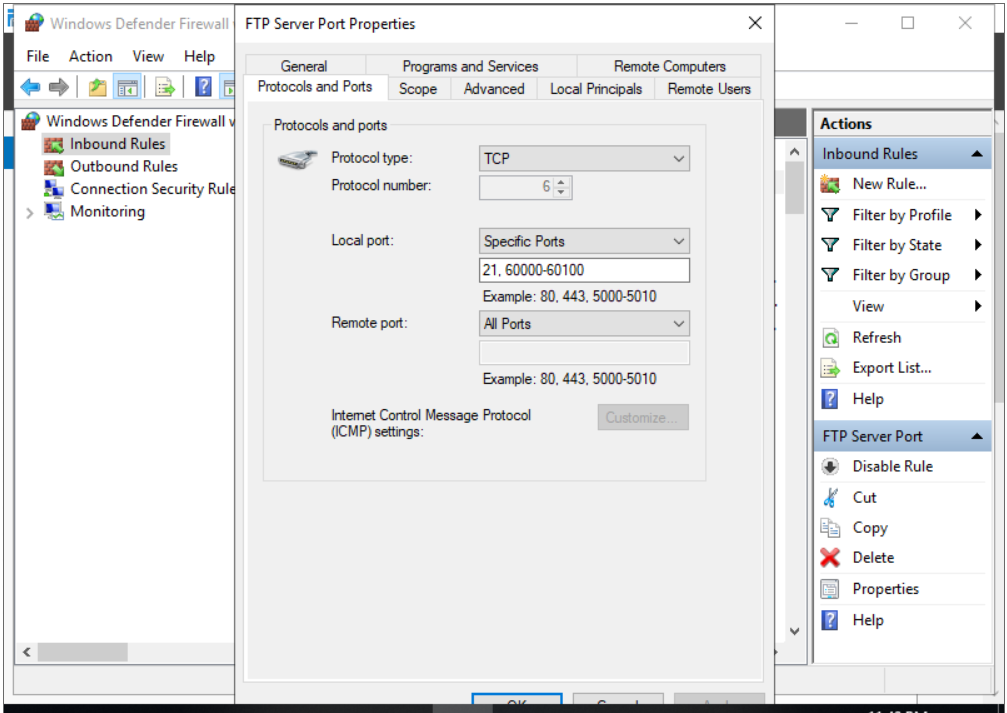
Task: Click the protocol number field showing 6
Action: (516, 187)
